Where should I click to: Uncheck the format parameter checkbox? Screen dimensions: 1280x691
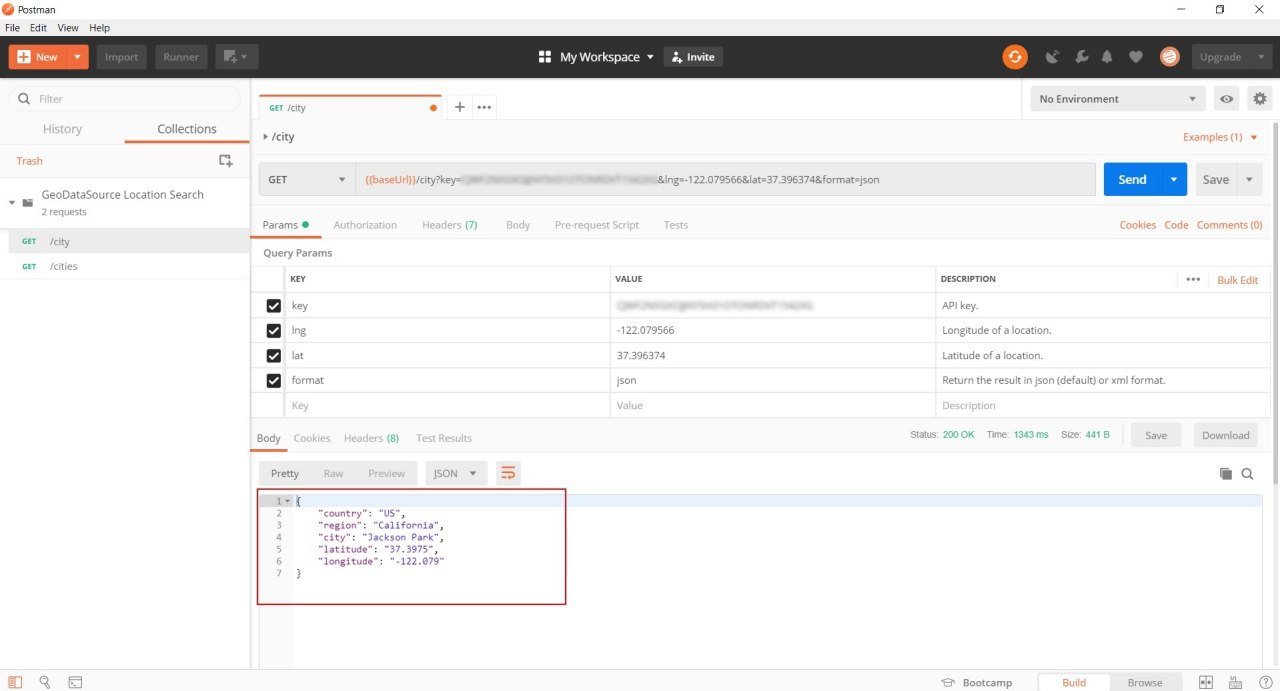[x=273, y=381]
